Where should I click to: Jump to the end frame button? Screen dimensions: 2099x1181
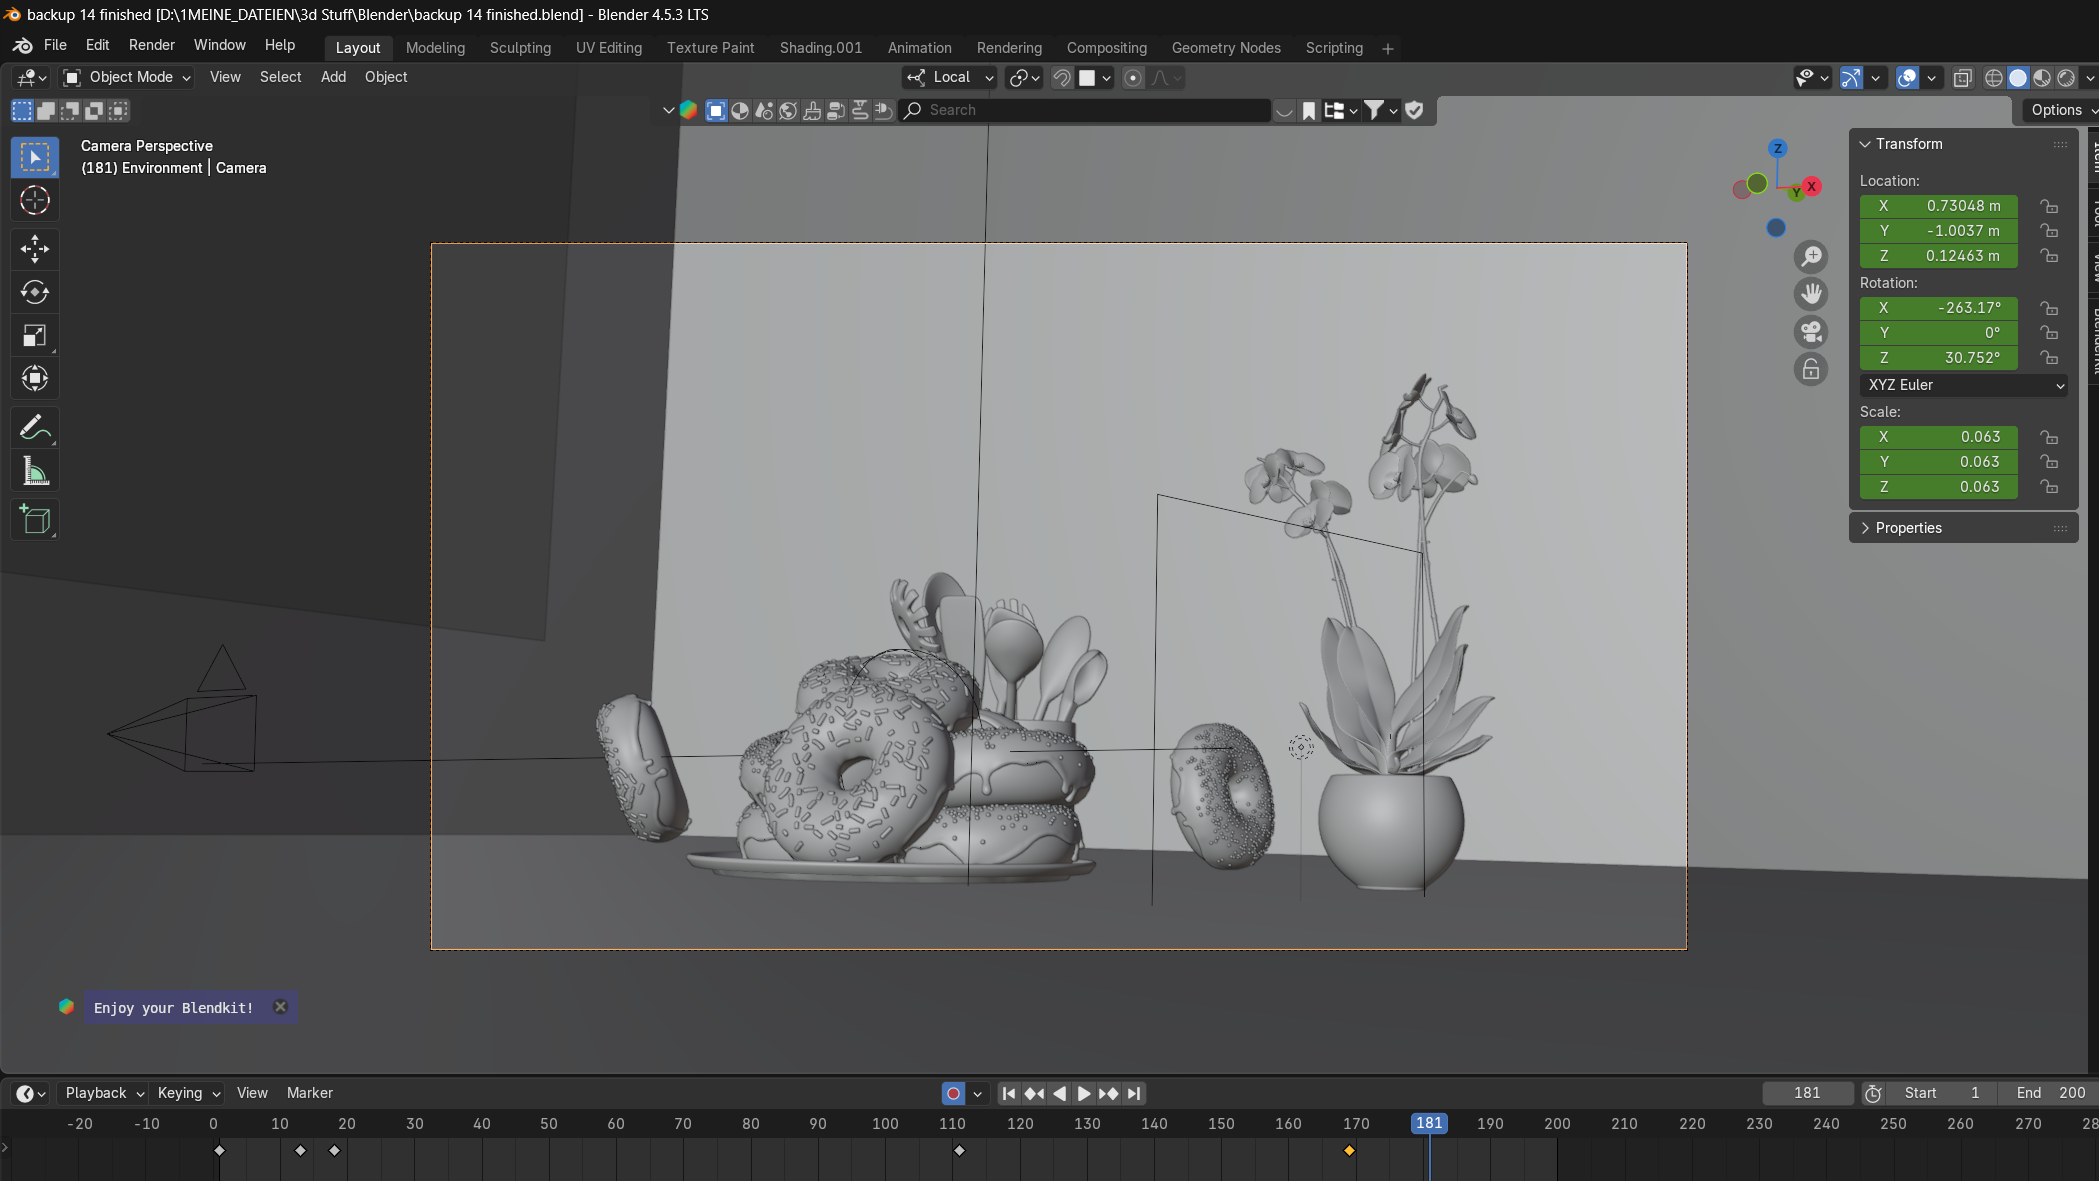click(x=1133, y=1093)
